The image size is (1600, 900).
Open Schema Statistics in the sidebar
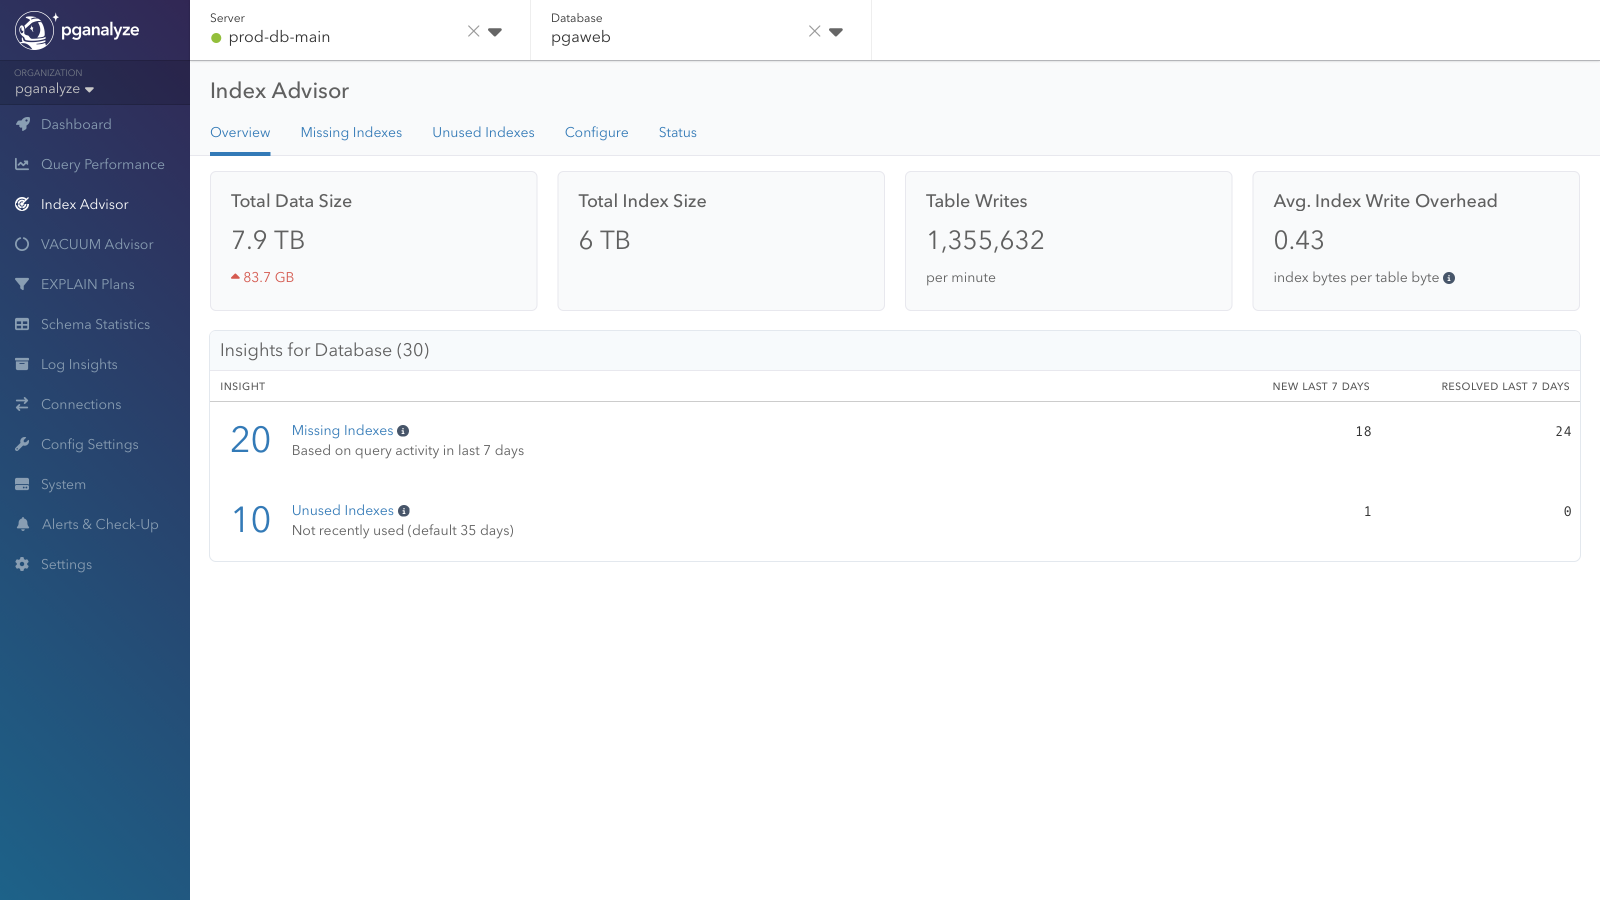pos(95,324)
